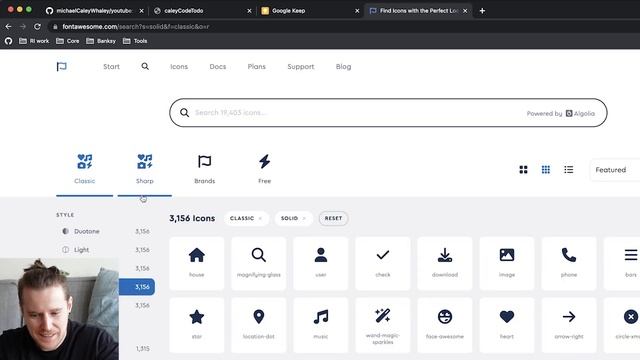Click the GitHub bookmark icon
The width and height of the screenshot is (640, 360).
(x=9, y=41)
